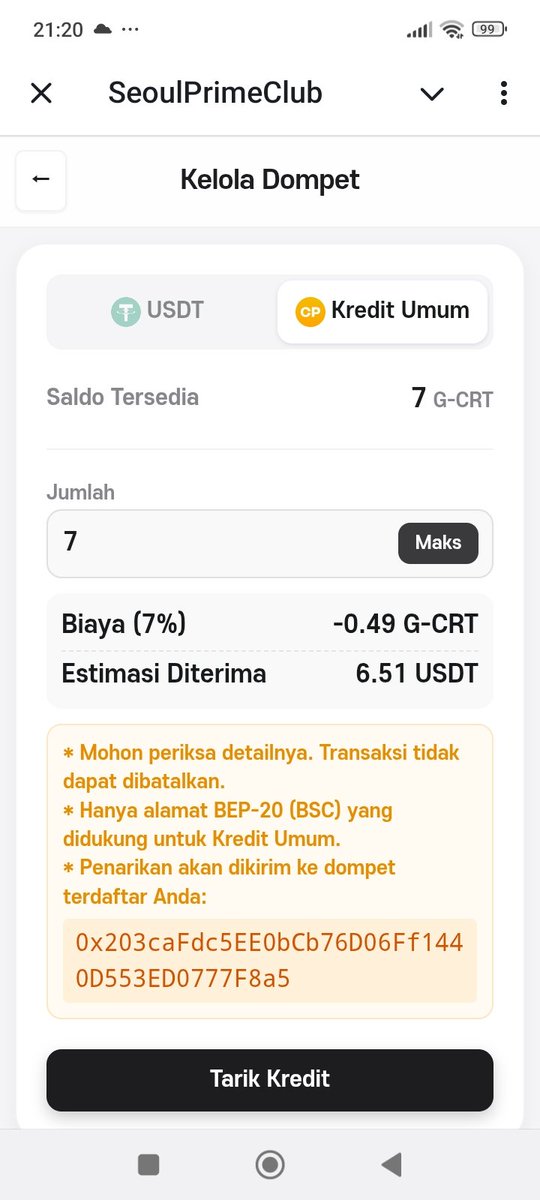Tap the Maks button
This screenshot has width=540, height=1200.
tap(438, 543)
